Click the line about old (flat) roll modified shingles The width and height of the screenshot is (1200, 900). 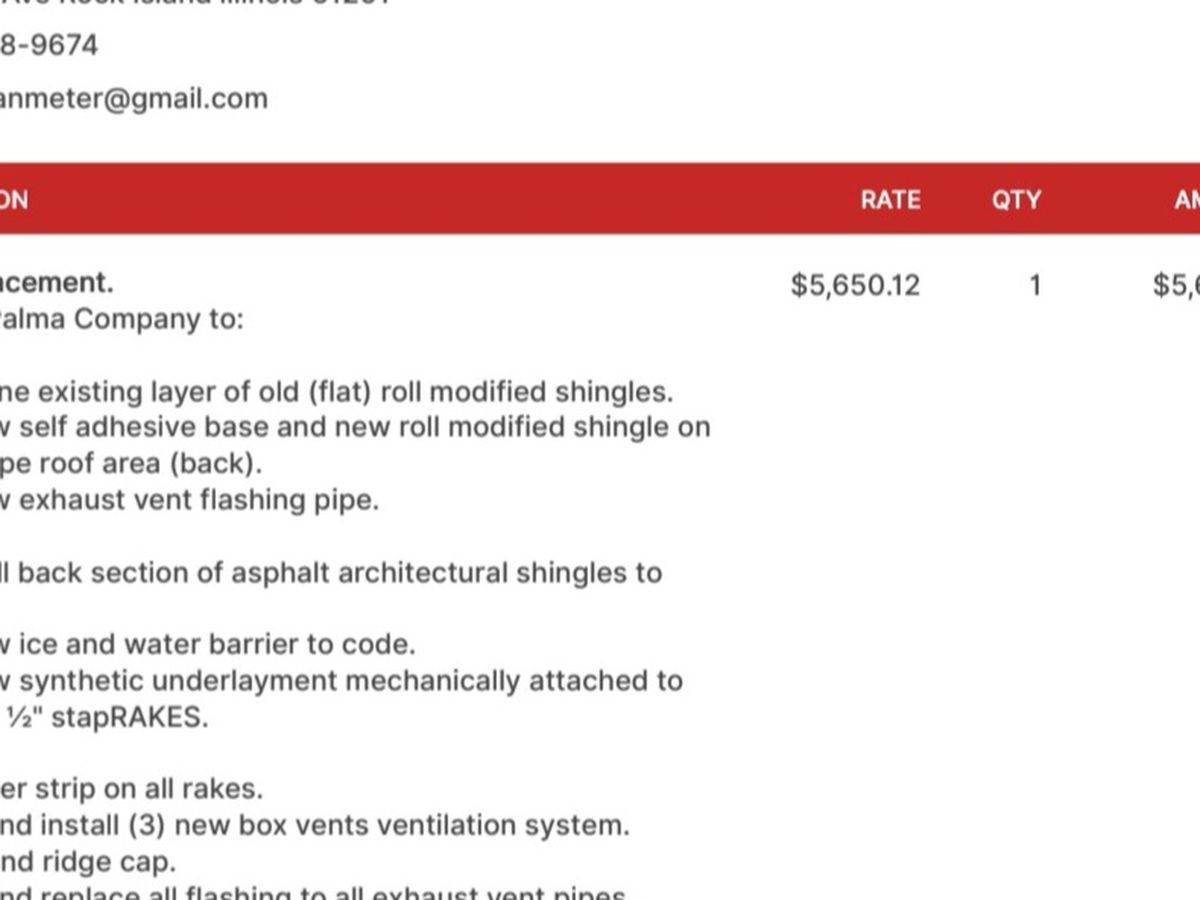[x=337, y=391]
